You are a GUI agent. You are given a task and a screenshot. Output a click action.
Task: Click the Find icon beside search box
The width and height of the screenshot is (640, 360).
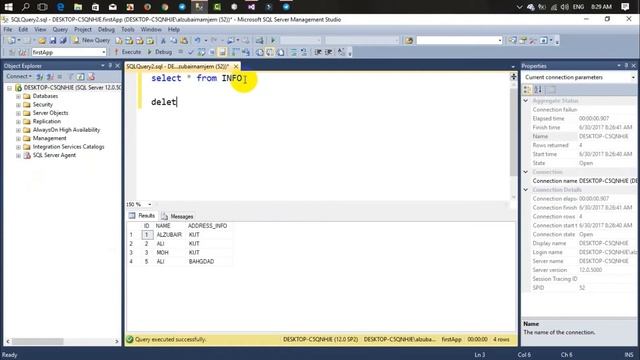[409, 40]
